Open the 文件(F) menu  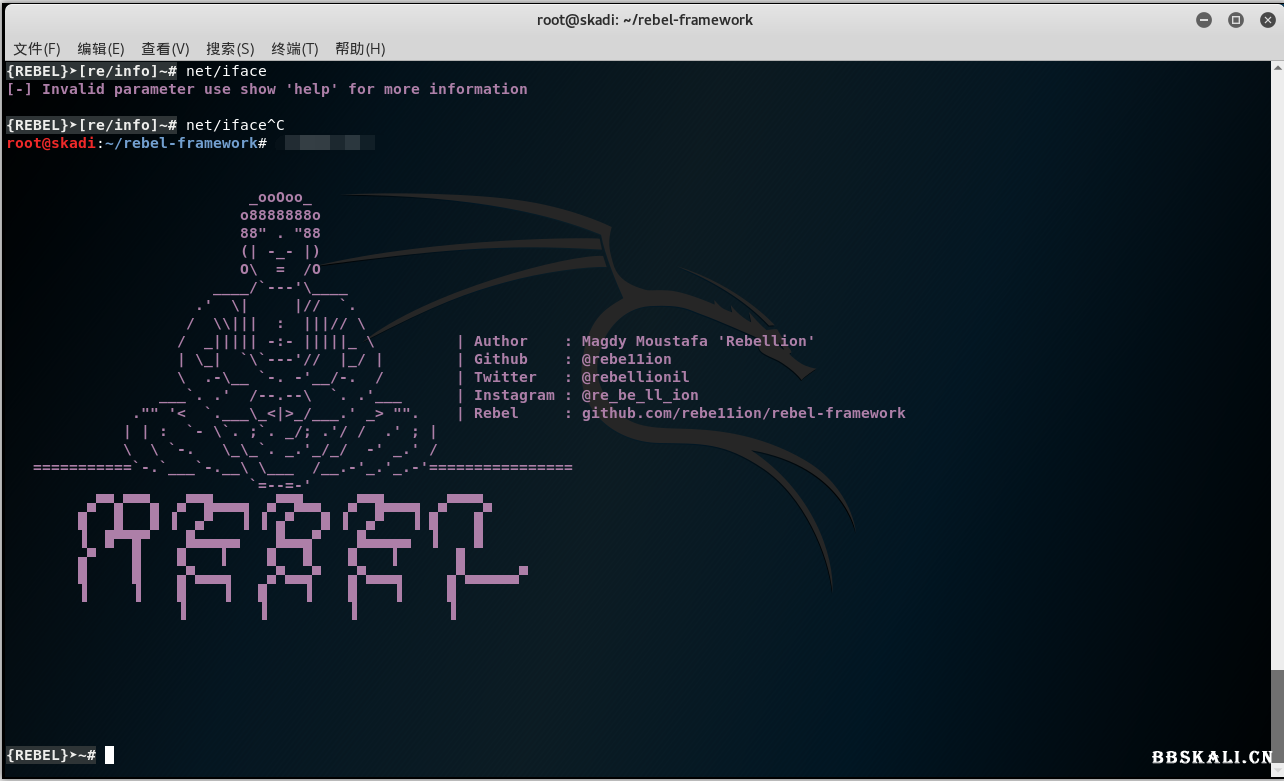[x=37, y=49]
